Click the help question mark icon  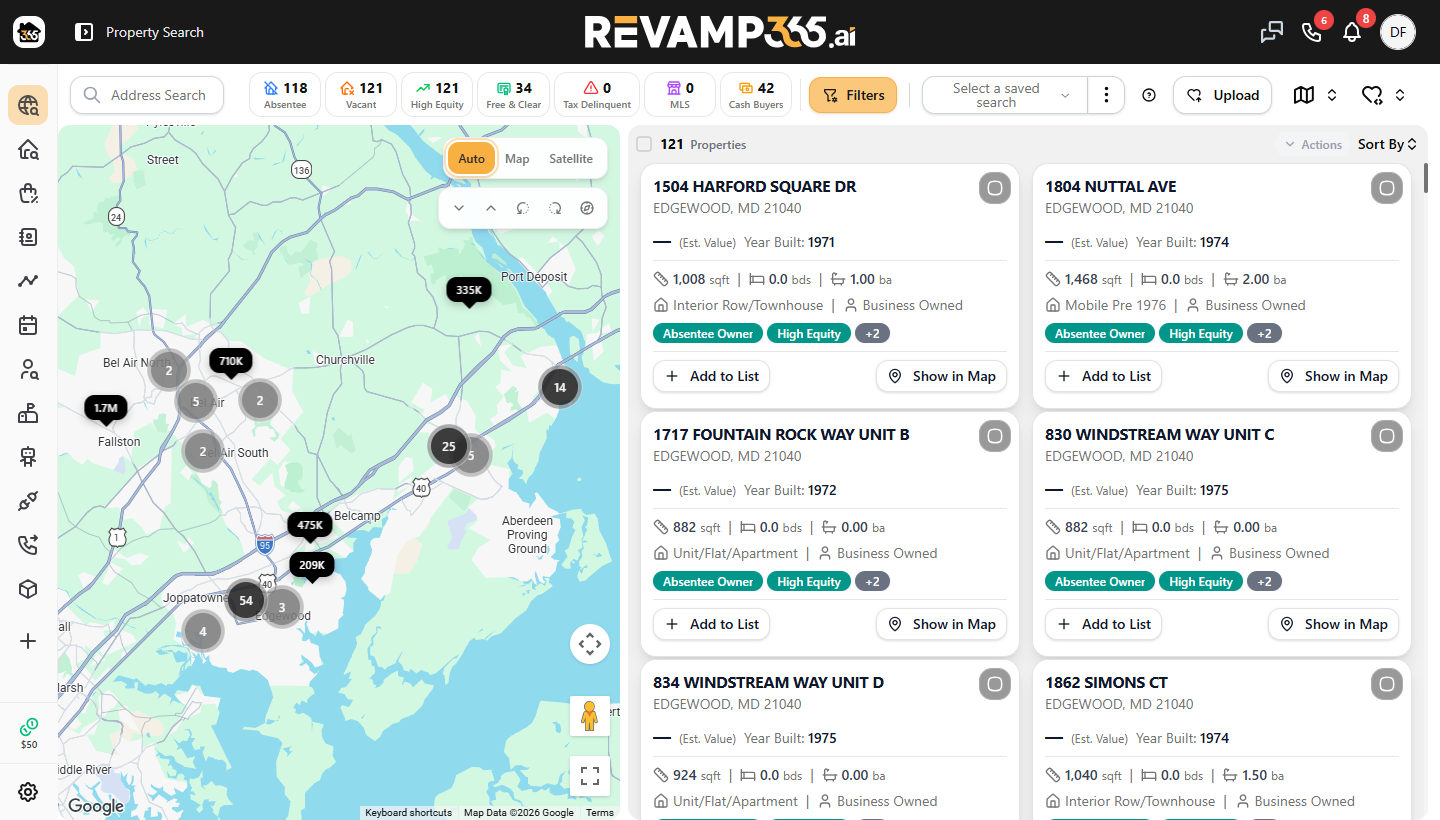(1149, 95)
